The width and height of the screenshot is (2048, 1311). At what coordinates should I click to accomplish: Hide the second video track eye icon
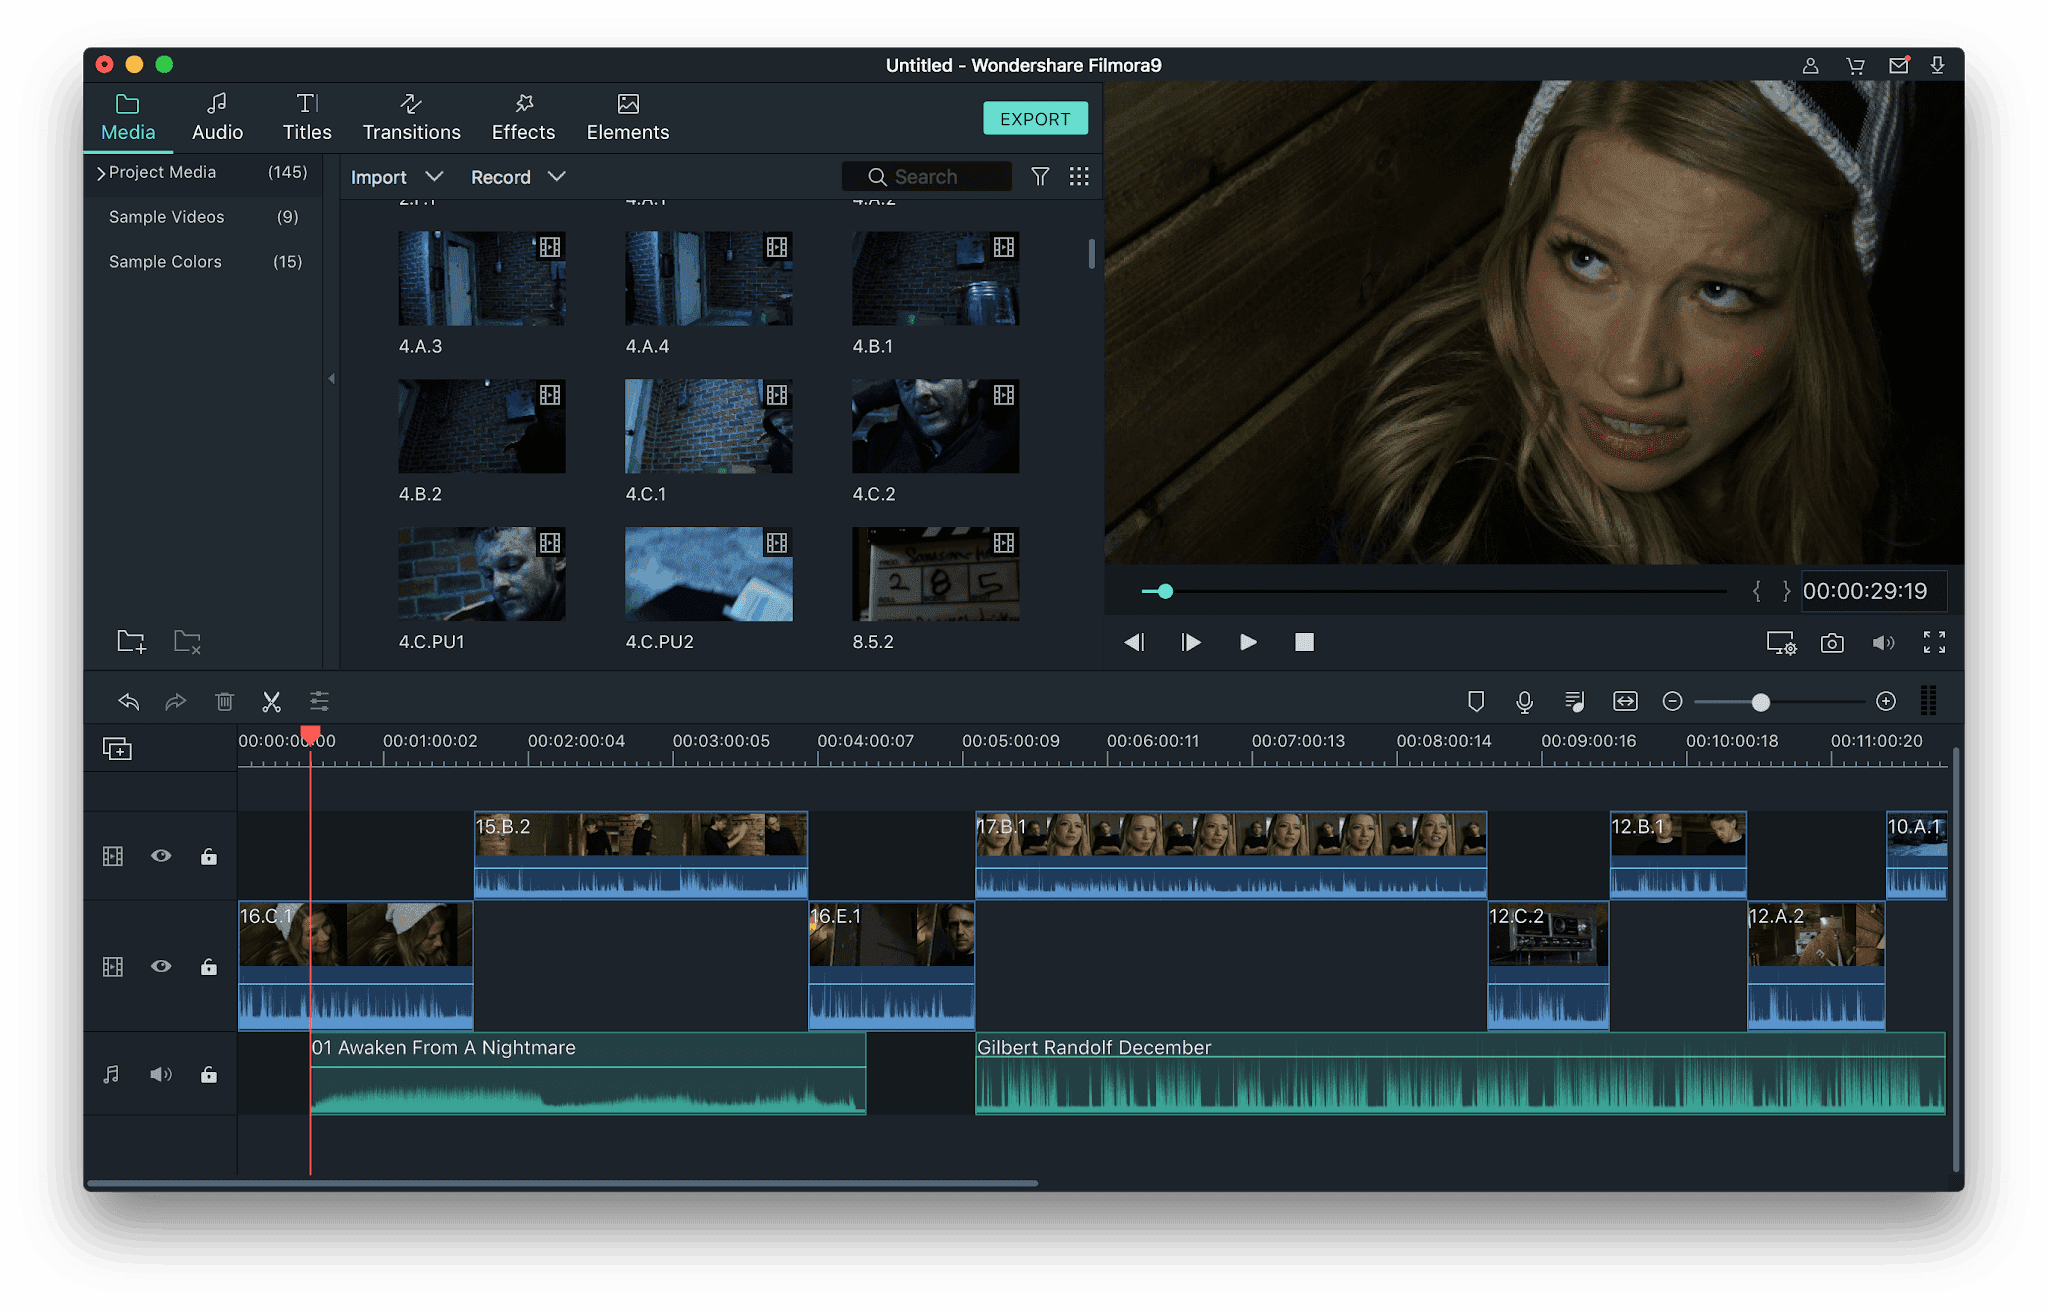[x=161, y=966]
